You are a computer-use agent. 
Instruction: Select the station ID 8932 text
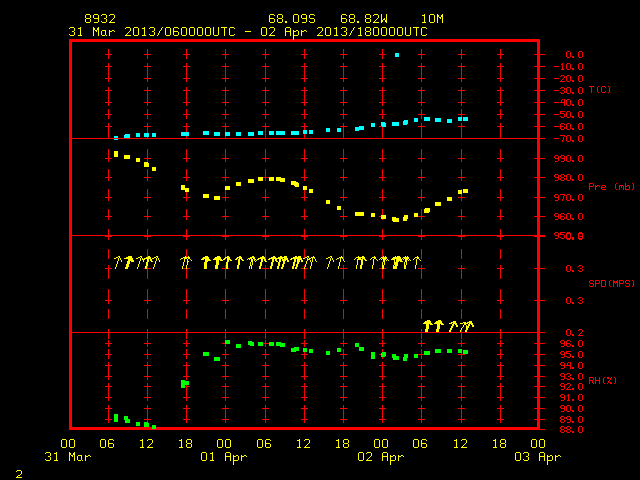[100, 19]
